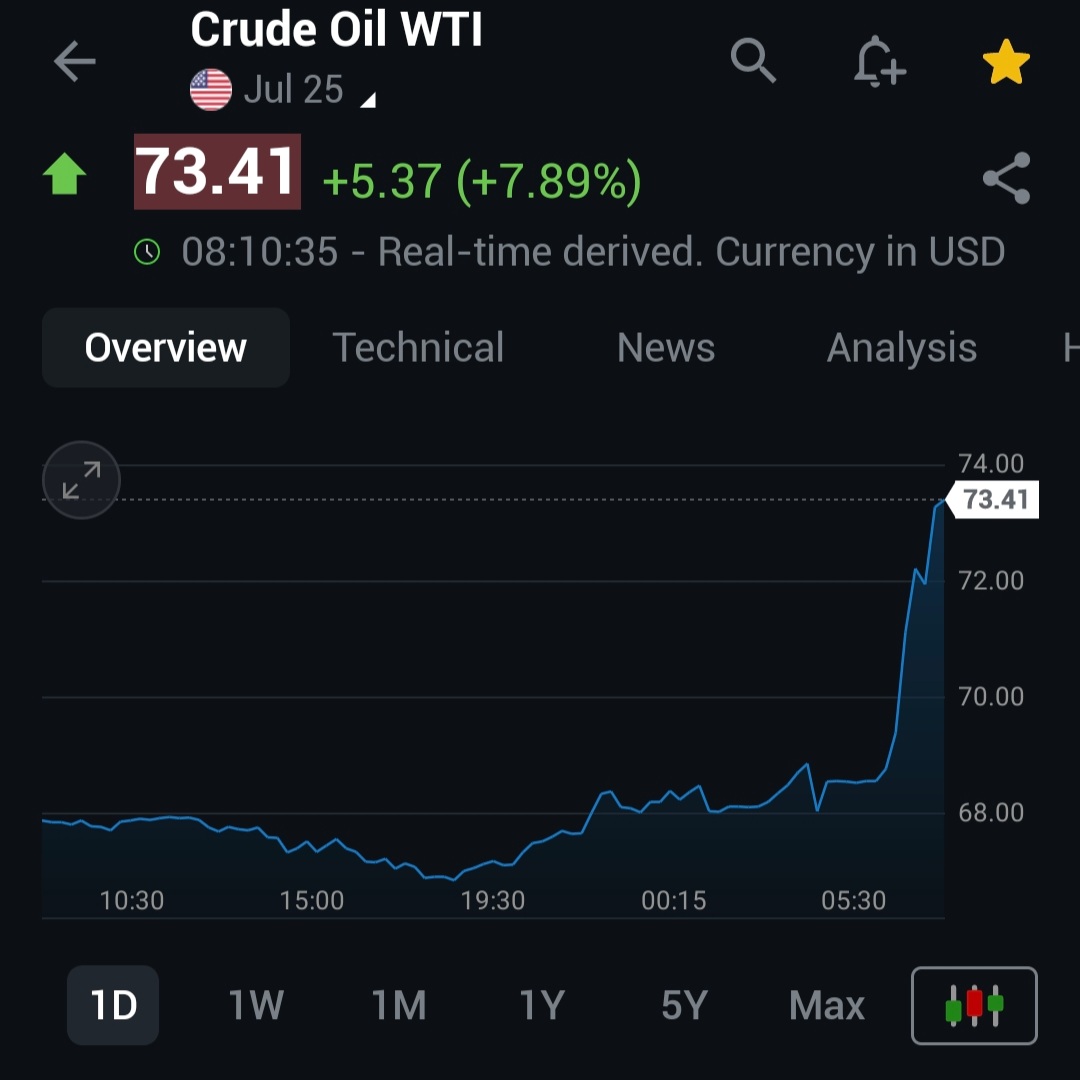1080x1080 pixels.
Task: Tap the highlighted 73.41 price value
Action: tap(217, 172)
